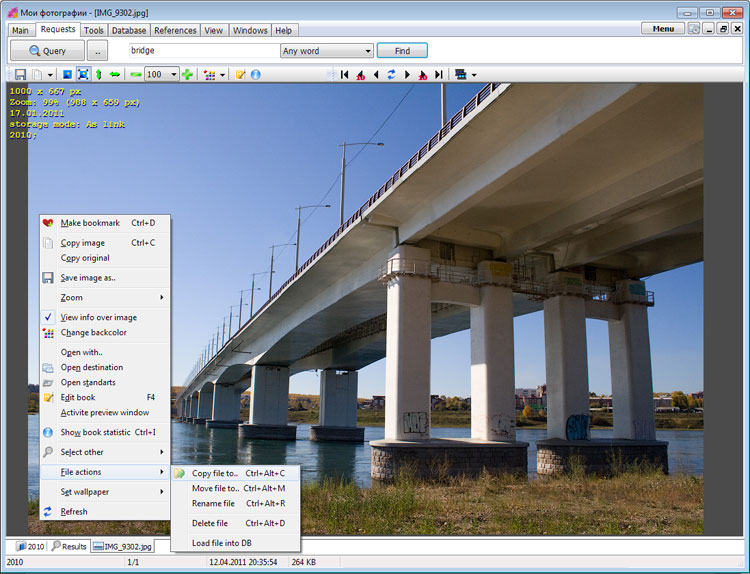Choose Activite preview window entry
The image size is (750, 574).
[105, 412]
